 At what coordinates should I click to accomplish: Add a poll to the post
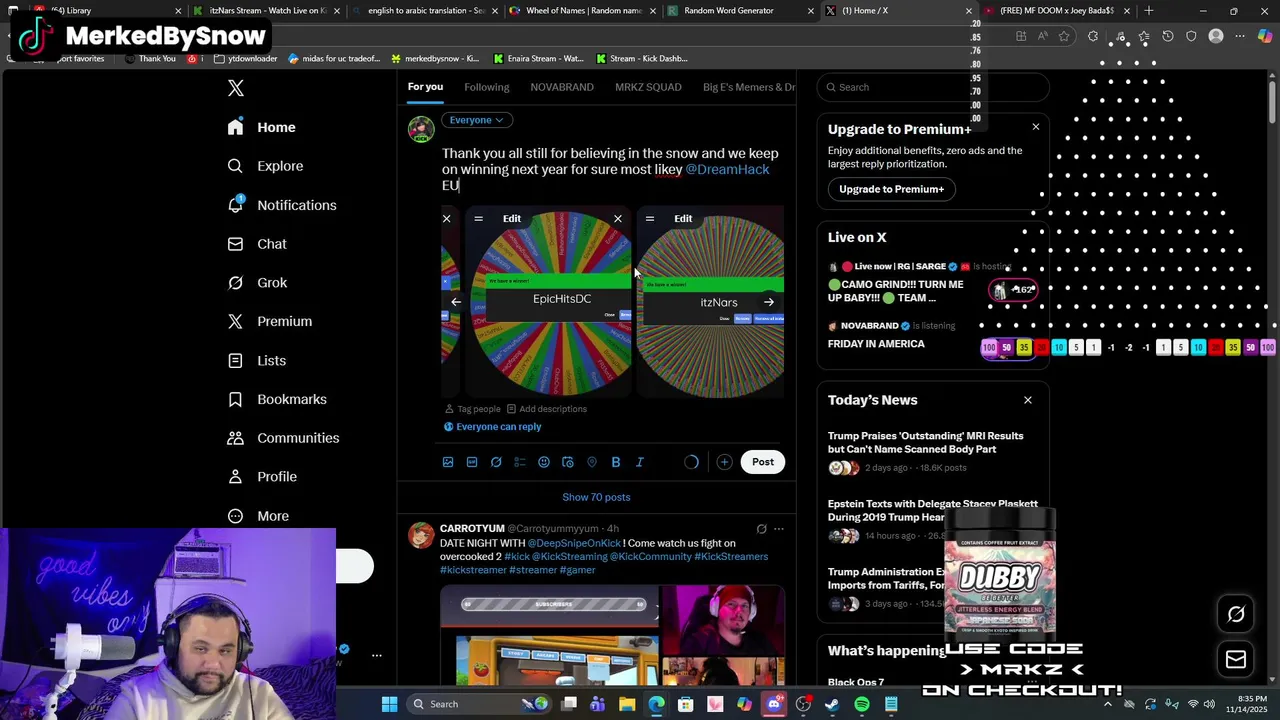pyautogui.click(x=520, y=462)
